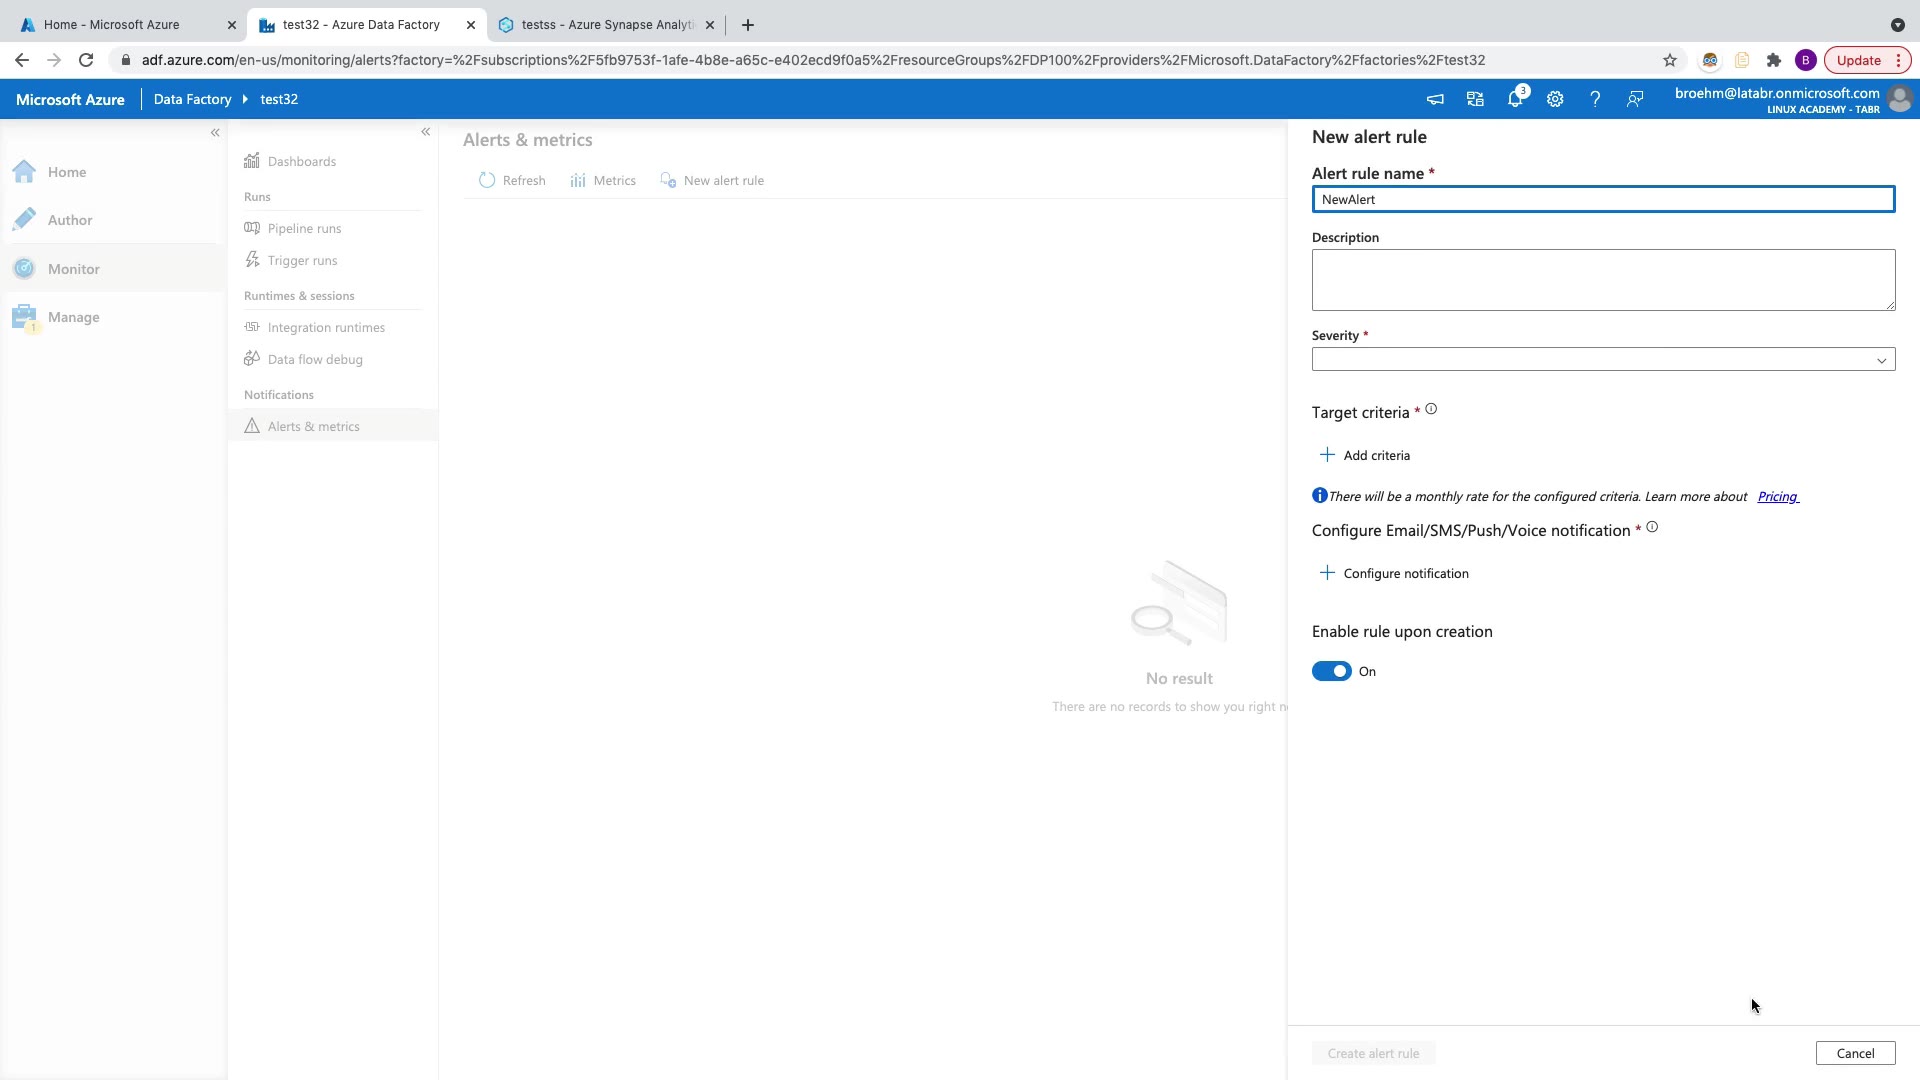Click the Azure announcements megaphone icon
The width and height of the screenshot is (1920, 1080).
click(1435, 99)
